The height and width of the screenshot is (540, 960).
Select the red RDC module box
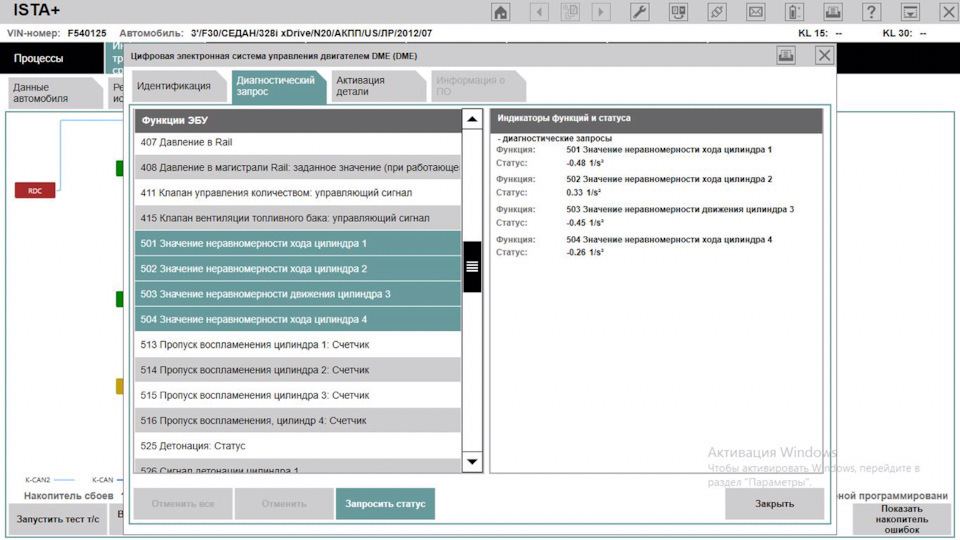pyautogui.click(x=35, y=190)
